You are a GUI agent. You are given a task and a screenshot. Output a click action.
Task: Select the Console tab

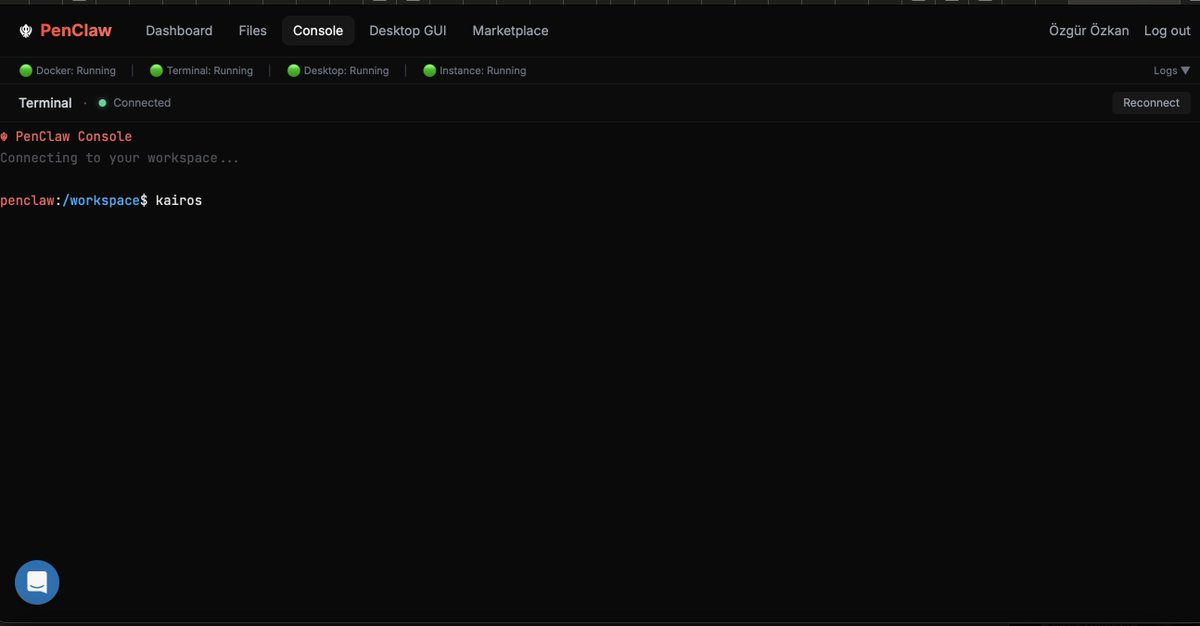(x=318, y=31)
